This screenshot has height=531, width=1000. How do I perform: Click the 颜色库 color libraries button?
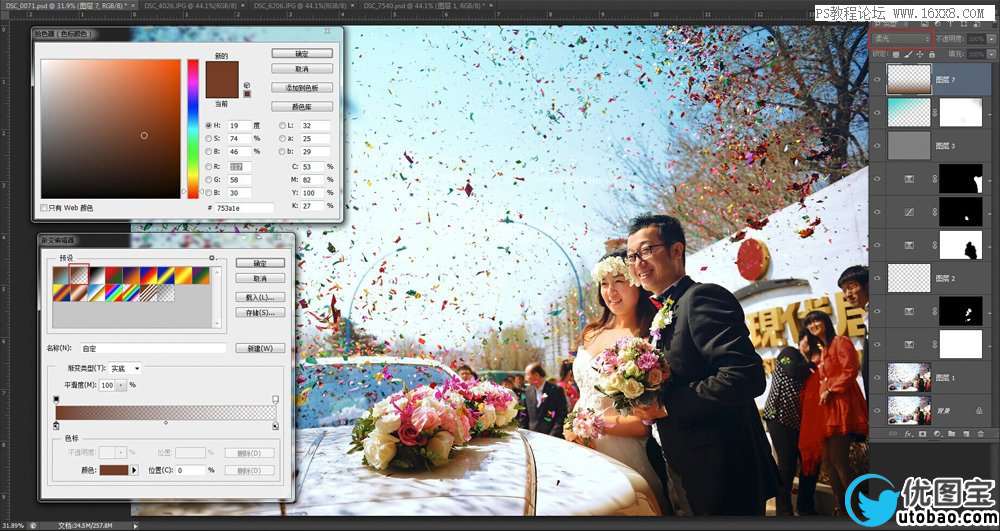(302, 106)
